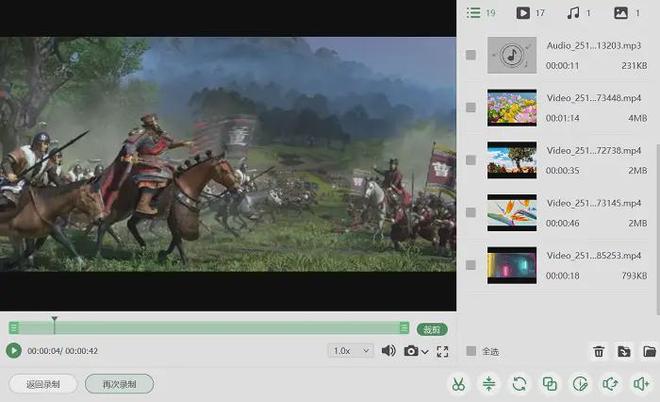Click the merge clips icon
The height and width of the screenshot is (402, 660).
tap(549, 383)
